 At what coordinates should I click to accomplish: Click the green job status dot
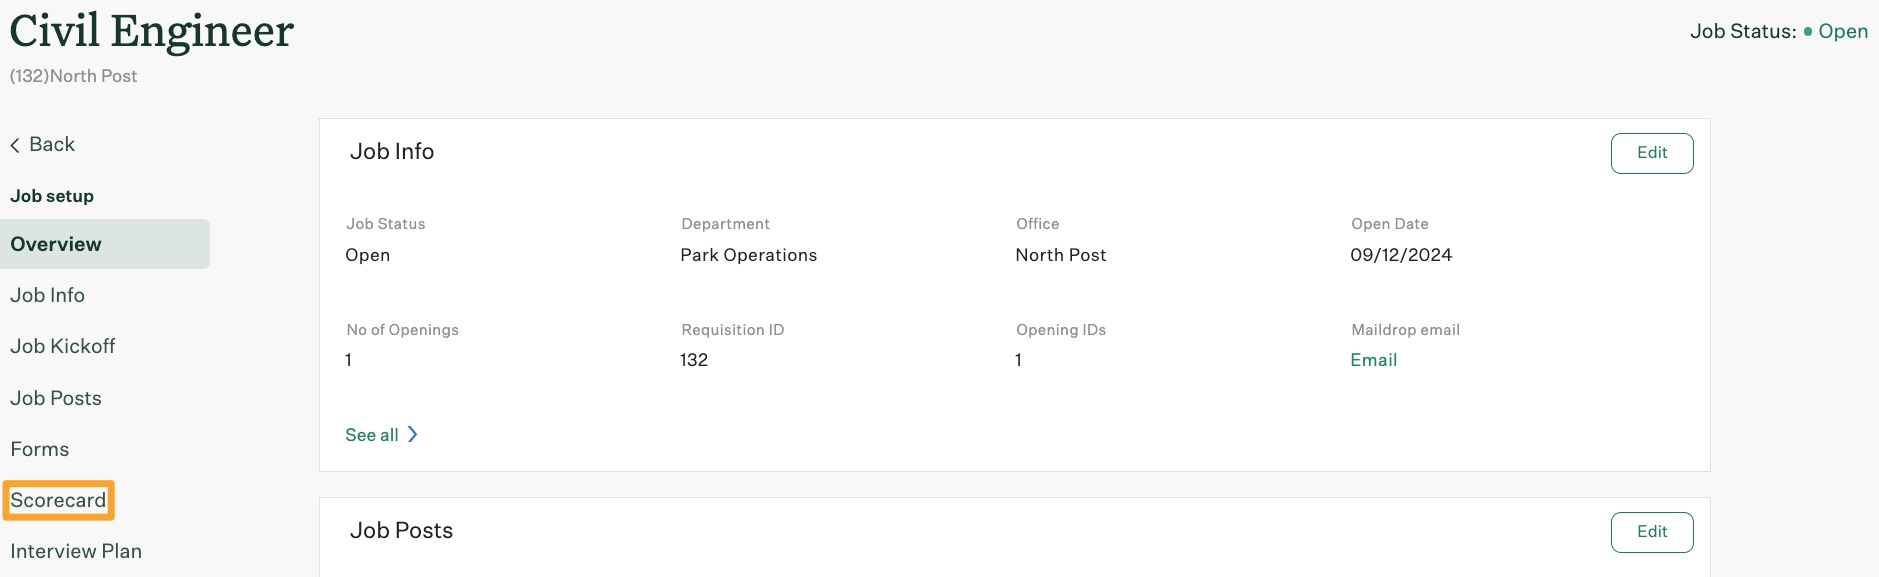click(x=1808, y=32)
